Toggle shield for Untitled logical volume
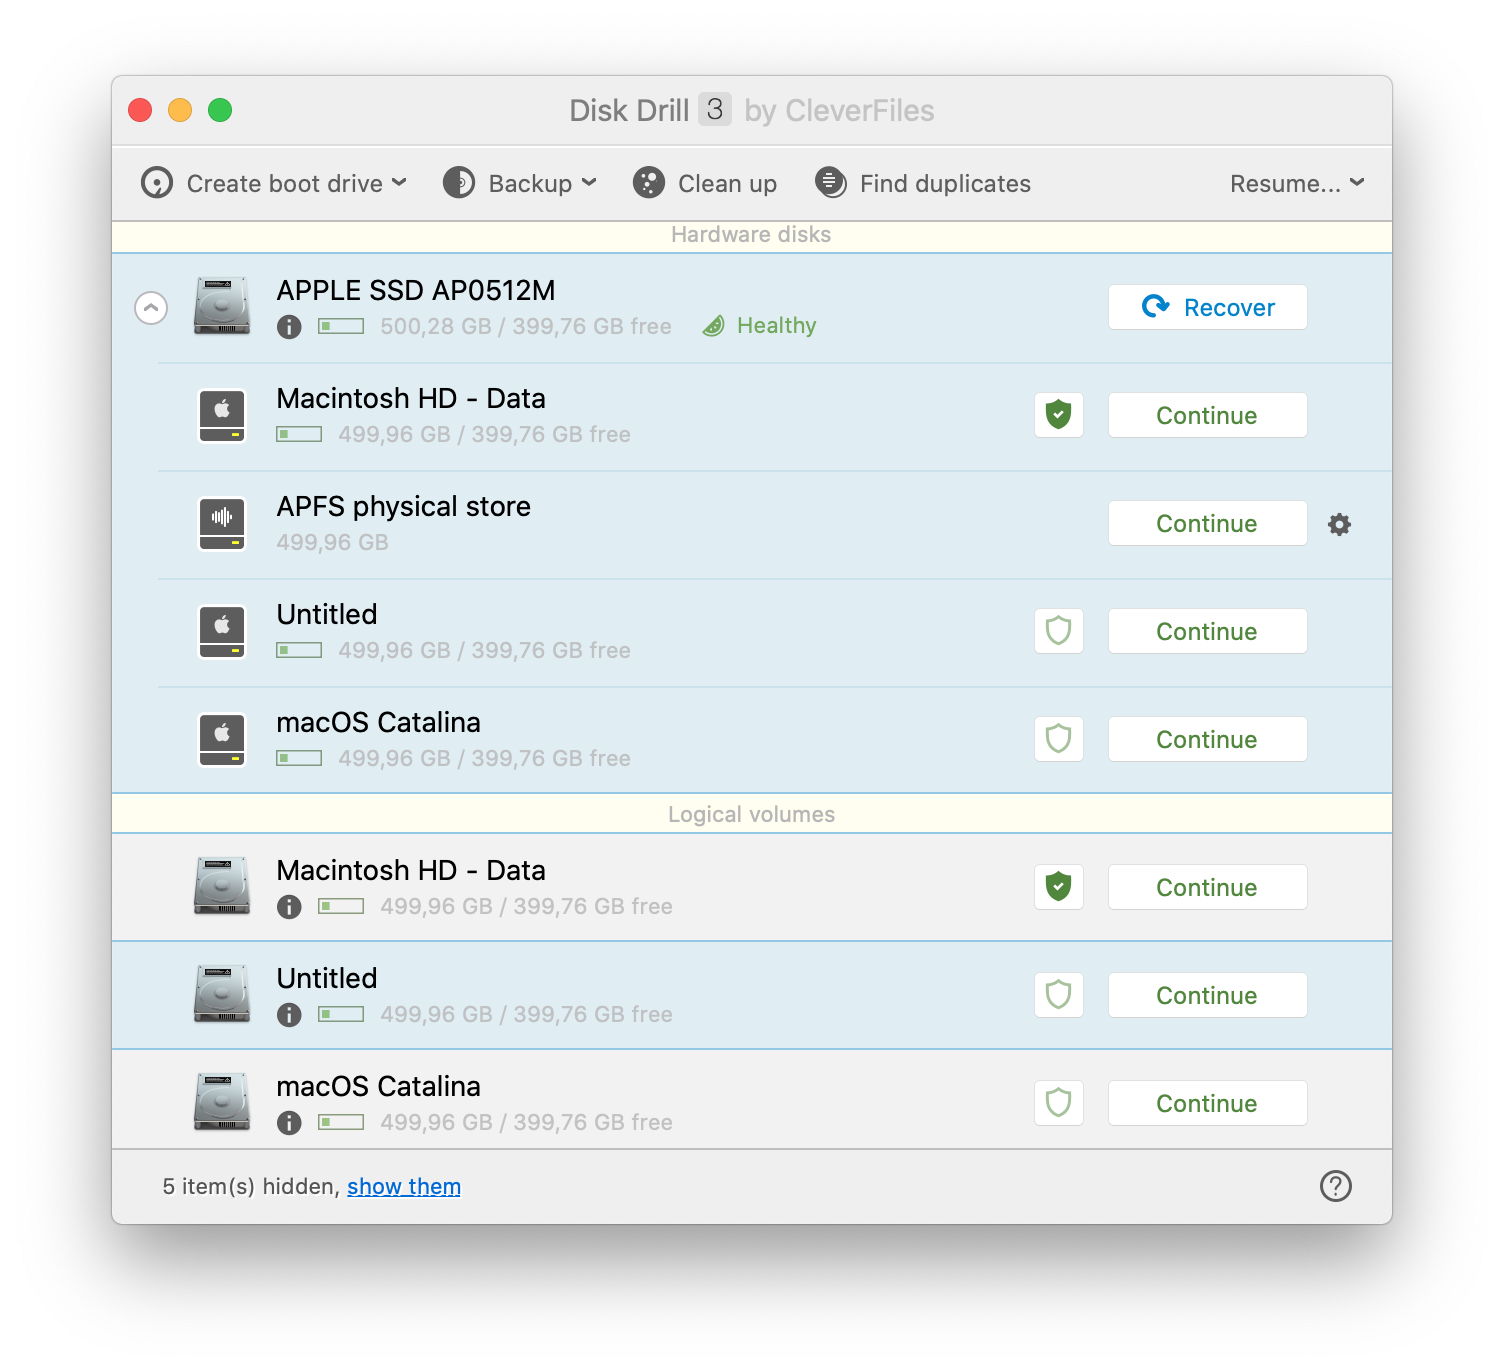Screen dimensions: 1504x1372 [x=1059, y=995]
